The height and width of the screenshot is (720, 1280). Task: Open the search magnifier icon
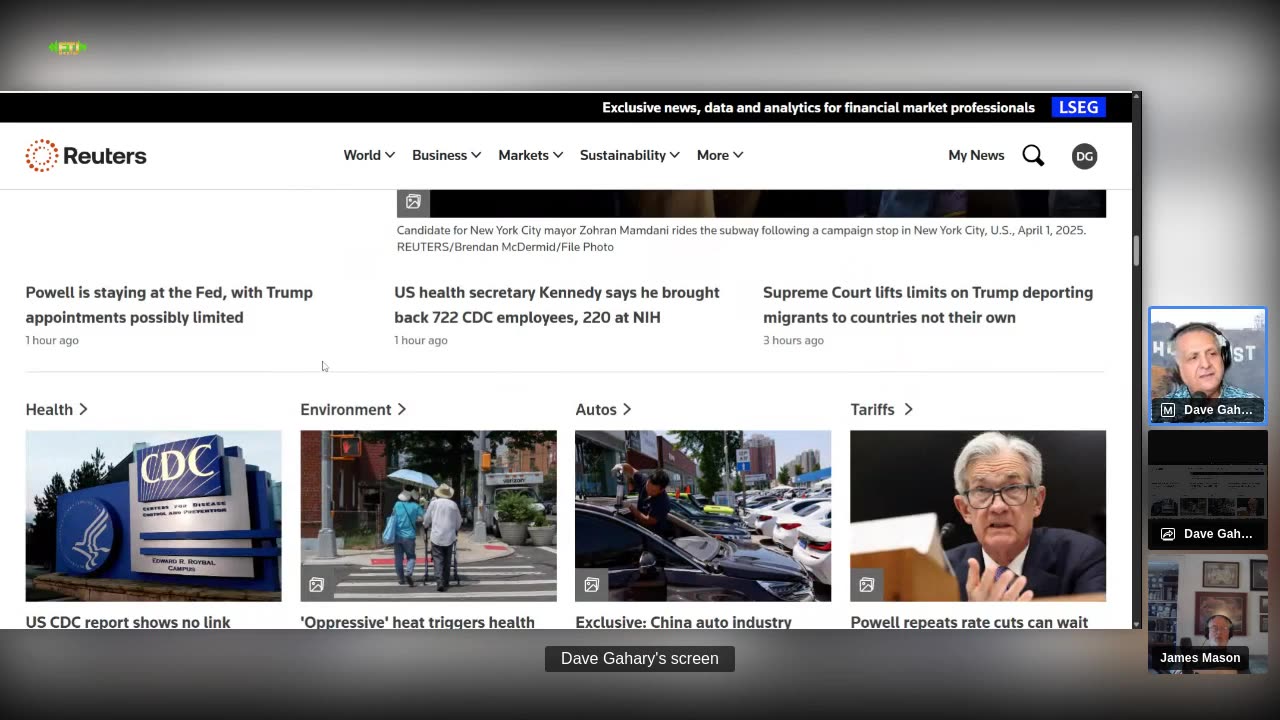tap(1033, 155)
